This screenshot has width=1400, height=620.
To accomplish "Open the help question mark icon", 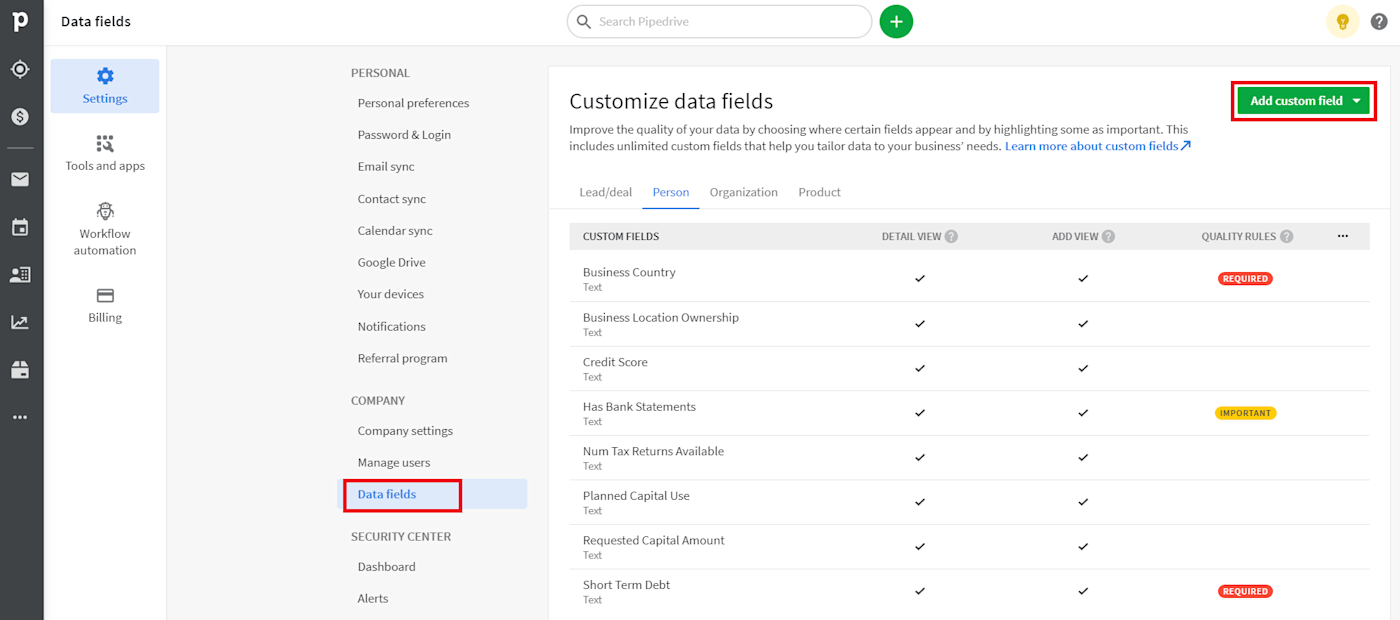I will click(1379, 21).
